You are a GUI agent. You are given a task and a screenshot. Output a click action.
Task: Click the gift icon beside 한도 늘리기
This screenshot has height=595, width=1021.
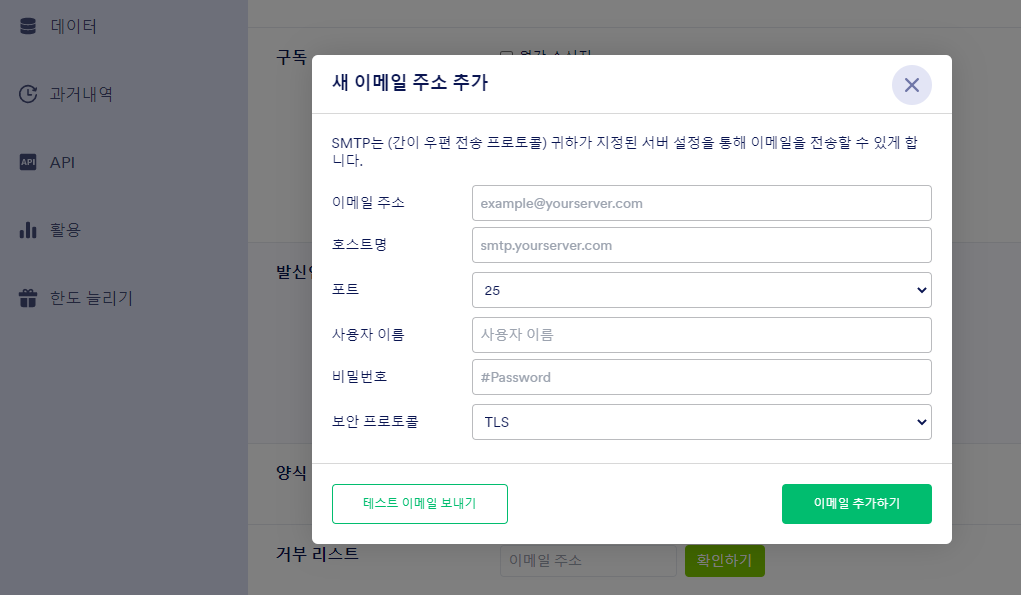coord(28,298)
